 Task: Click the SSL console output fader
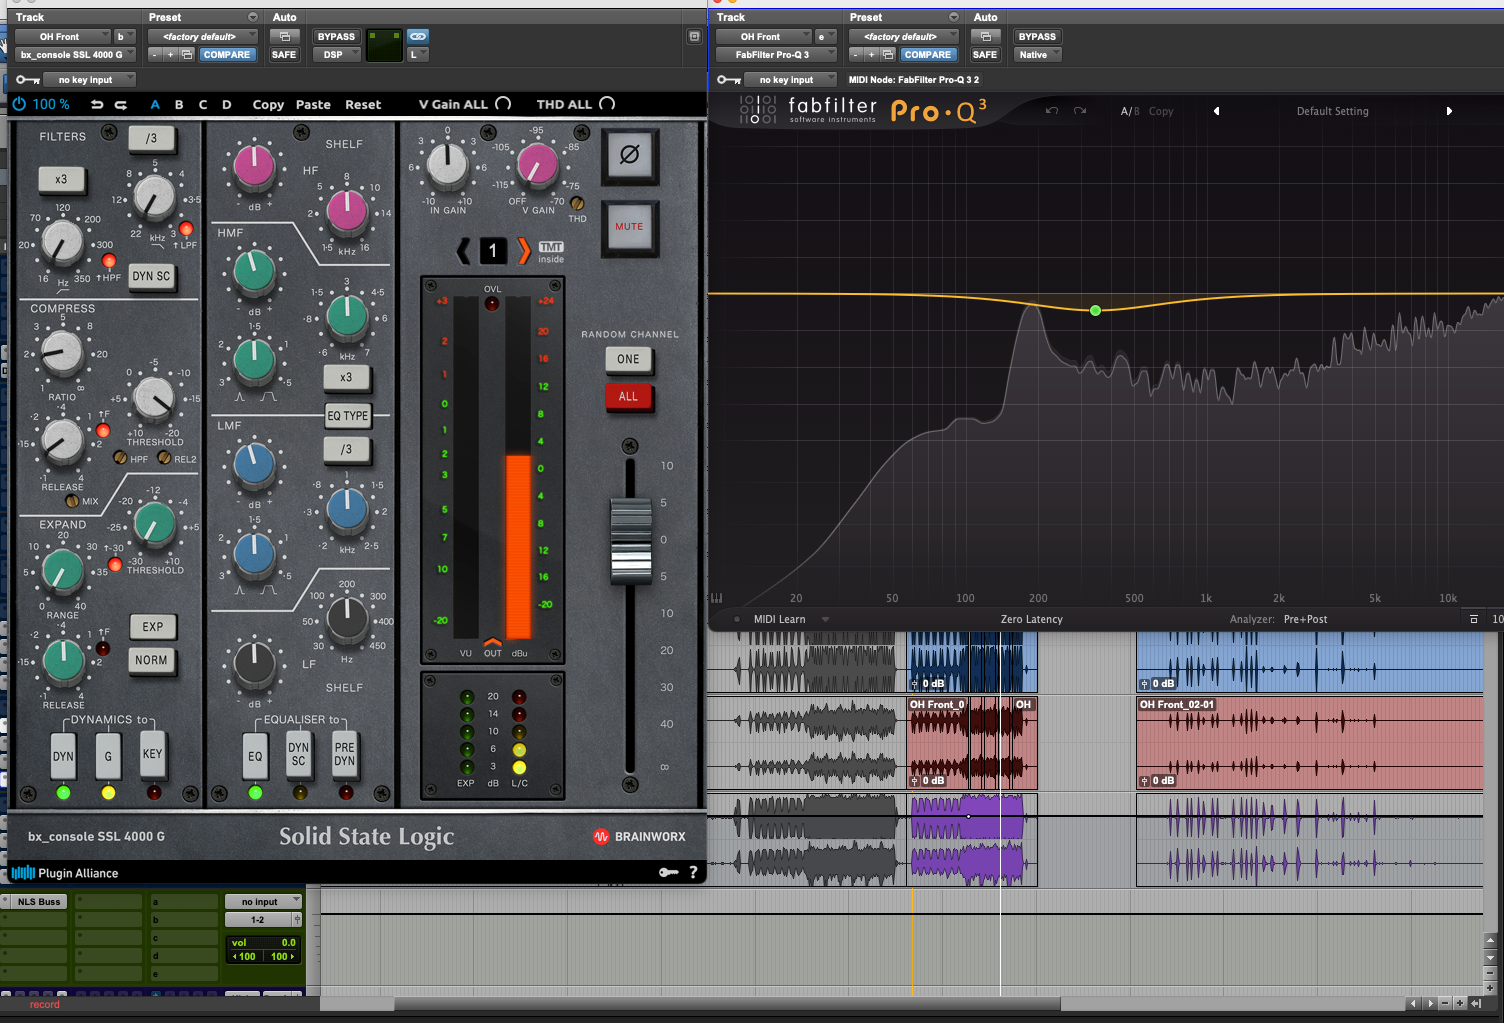(x=631, y=543)
